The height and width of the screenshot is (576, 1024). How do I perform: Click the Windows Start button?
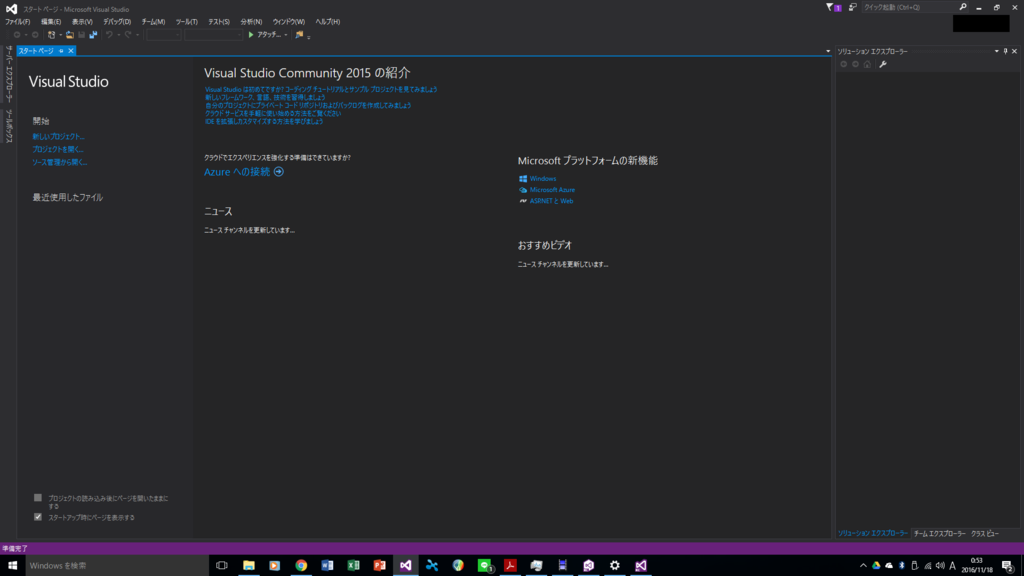tap(12, 566)
